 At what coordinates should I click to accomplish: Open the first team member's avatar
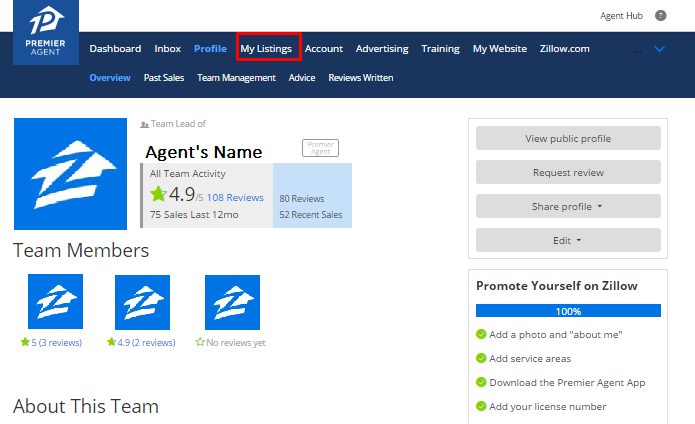point(55,301)
